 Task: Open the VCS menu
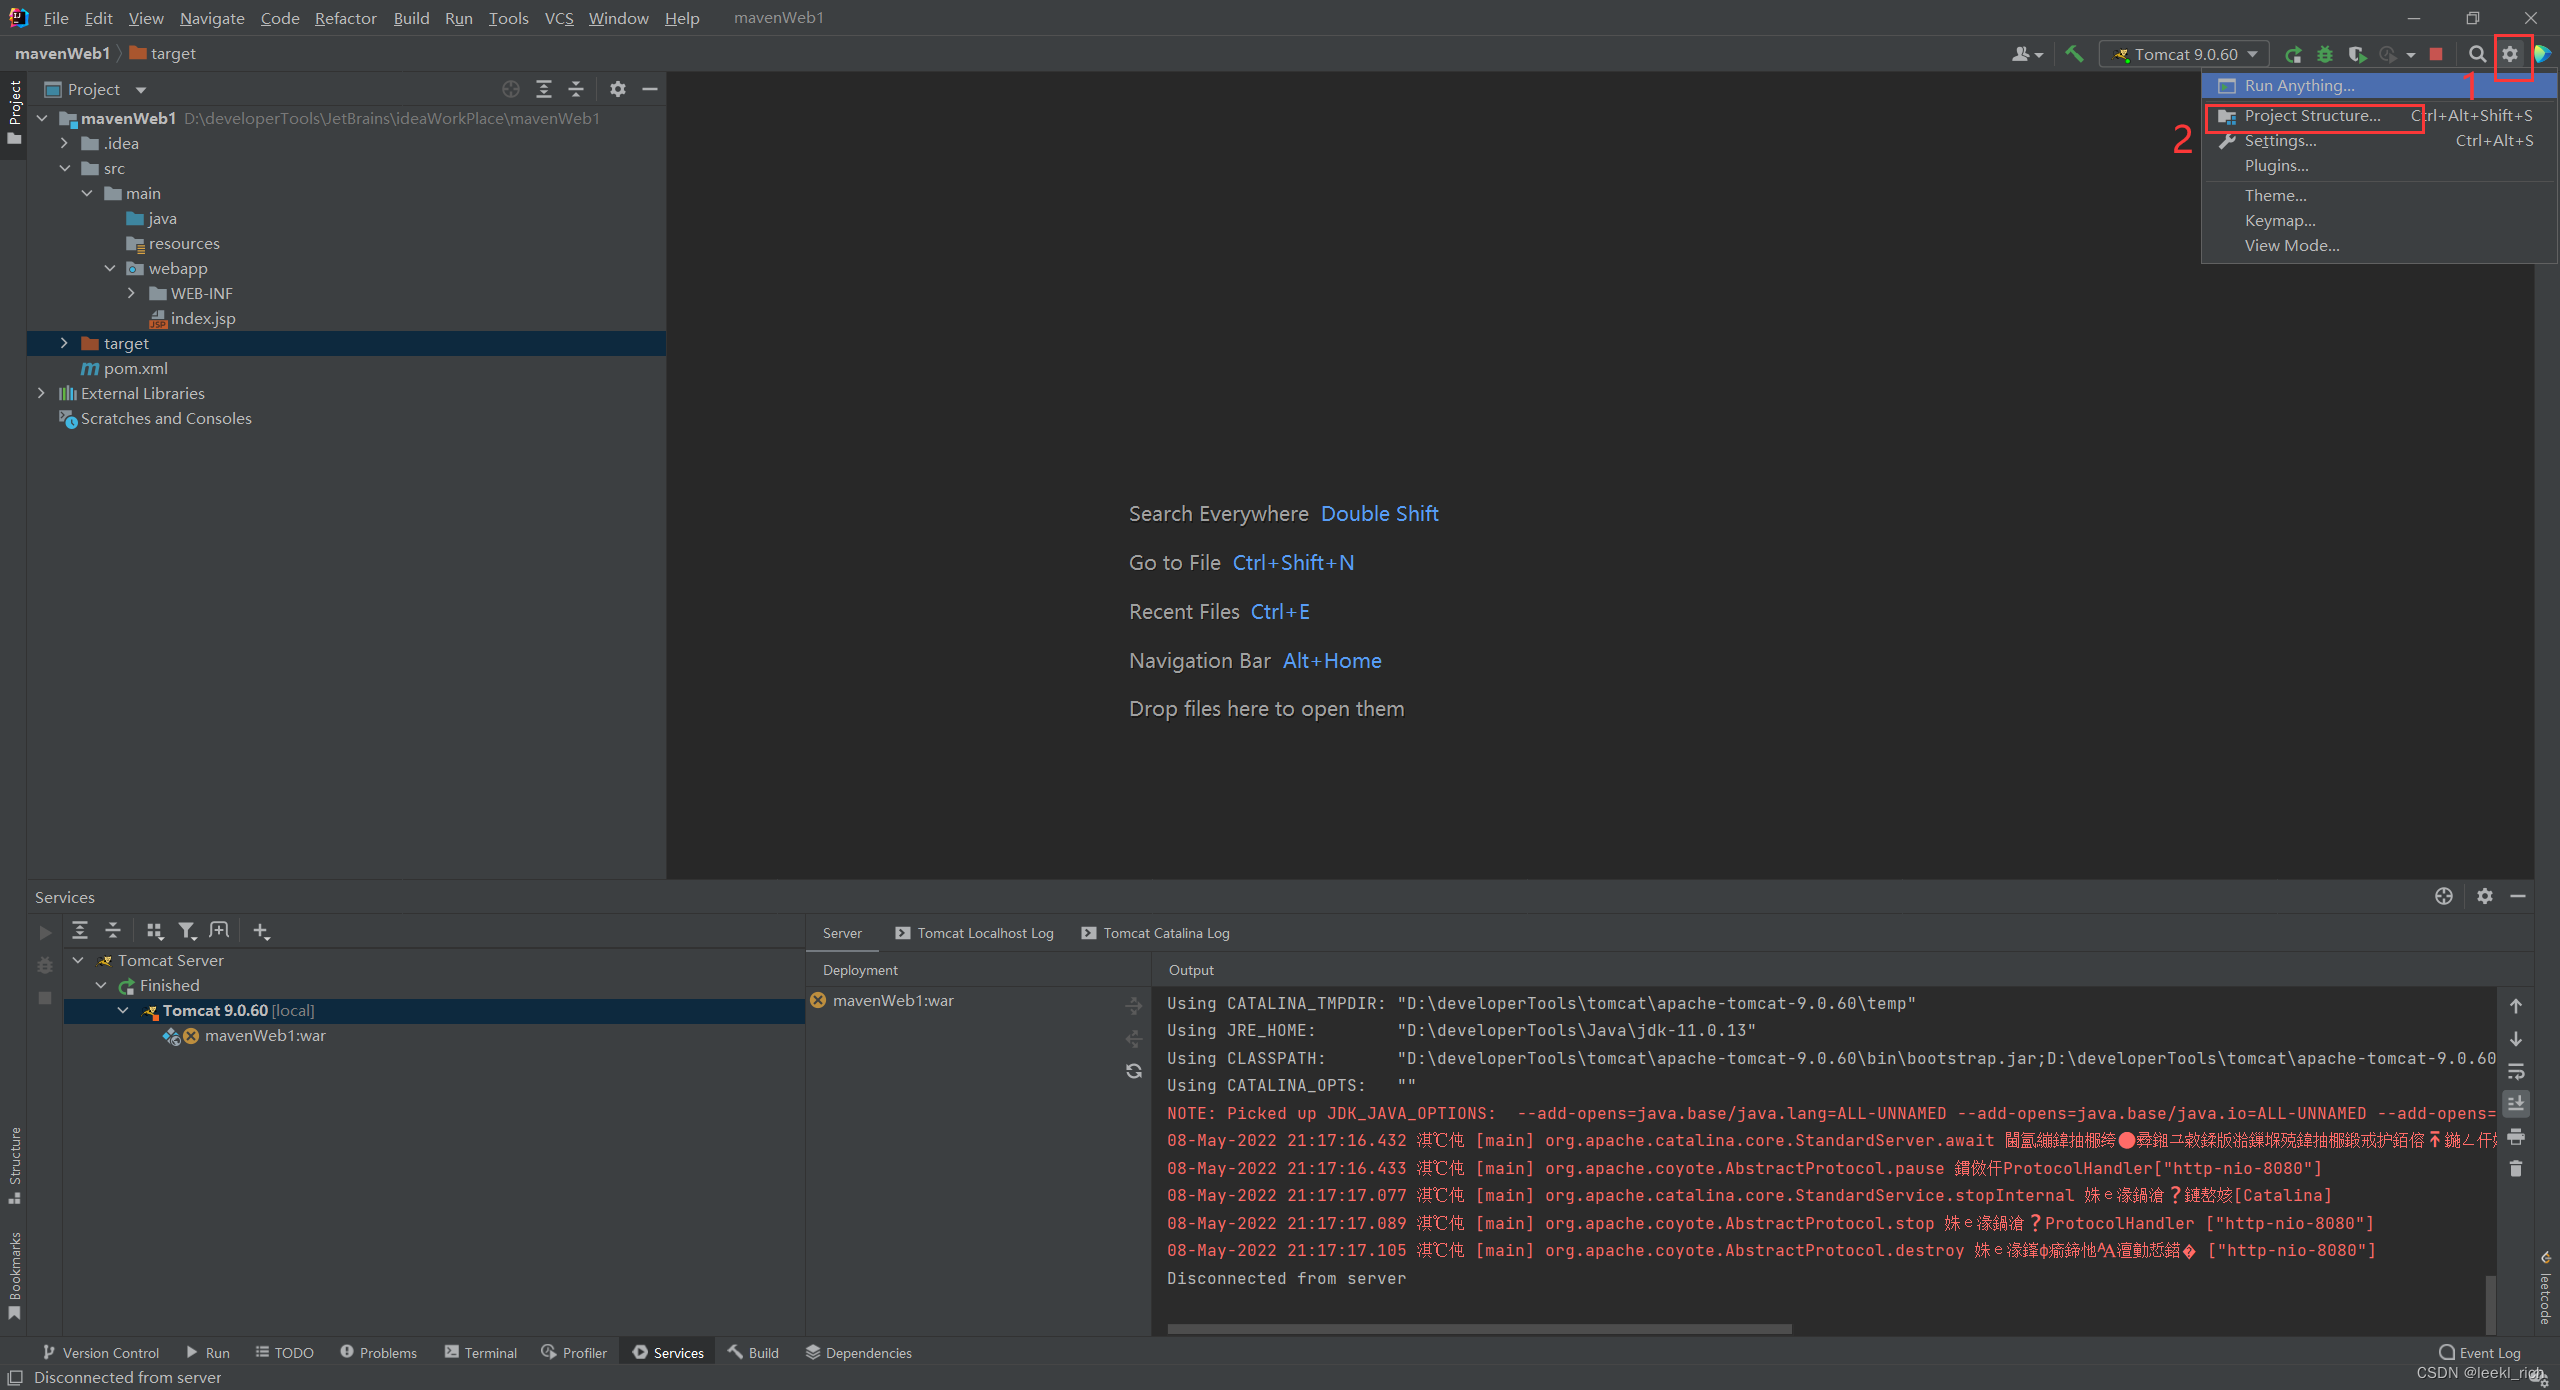point(558,18)
